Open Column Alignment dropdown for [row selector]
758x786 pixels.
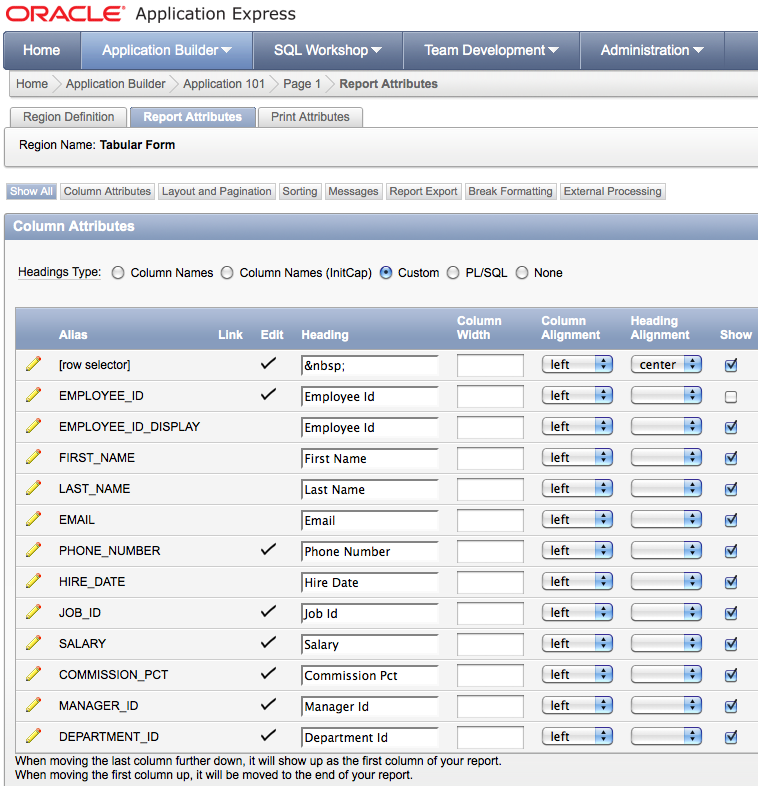(577, 364)
